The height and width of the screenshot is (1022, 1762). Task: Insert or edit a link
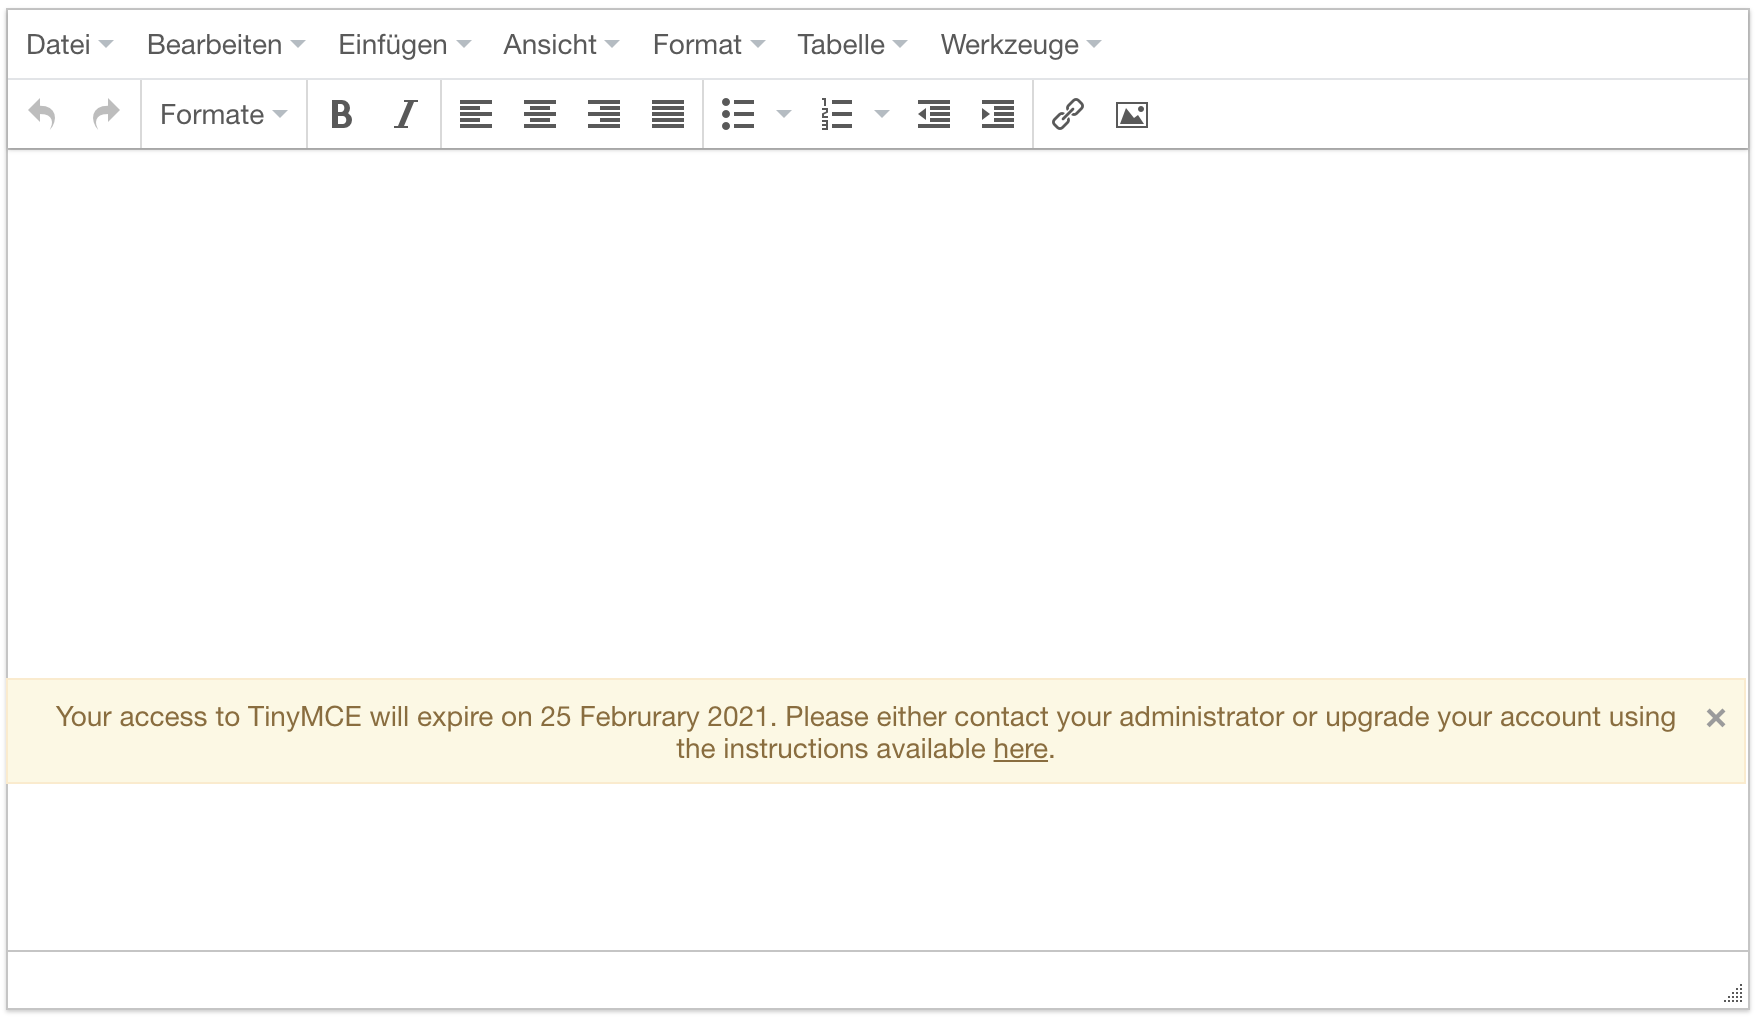click(x=1068, y=114)
